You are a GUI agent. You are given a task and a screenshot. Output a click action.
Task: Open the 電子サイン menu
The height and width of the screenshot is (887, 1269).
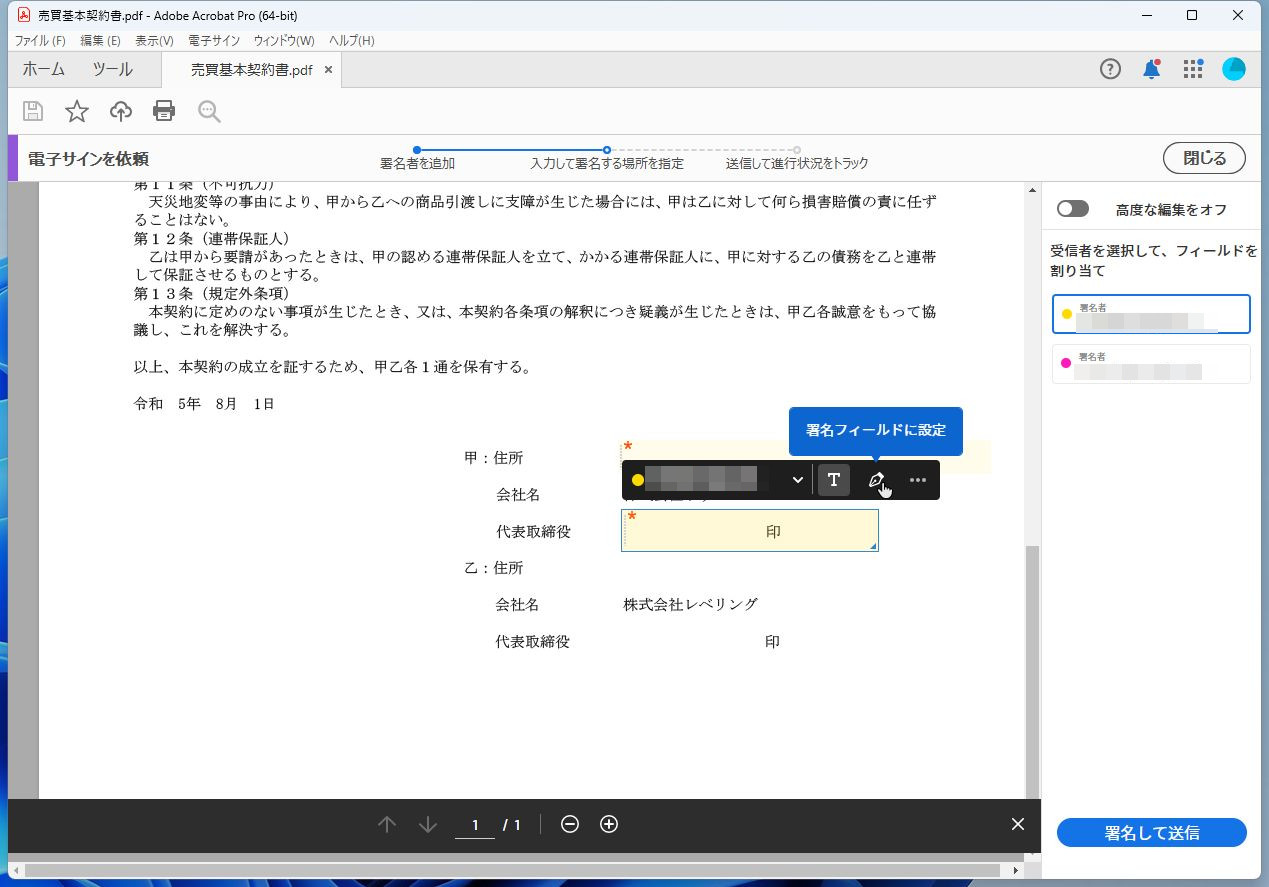coord(214,40)
